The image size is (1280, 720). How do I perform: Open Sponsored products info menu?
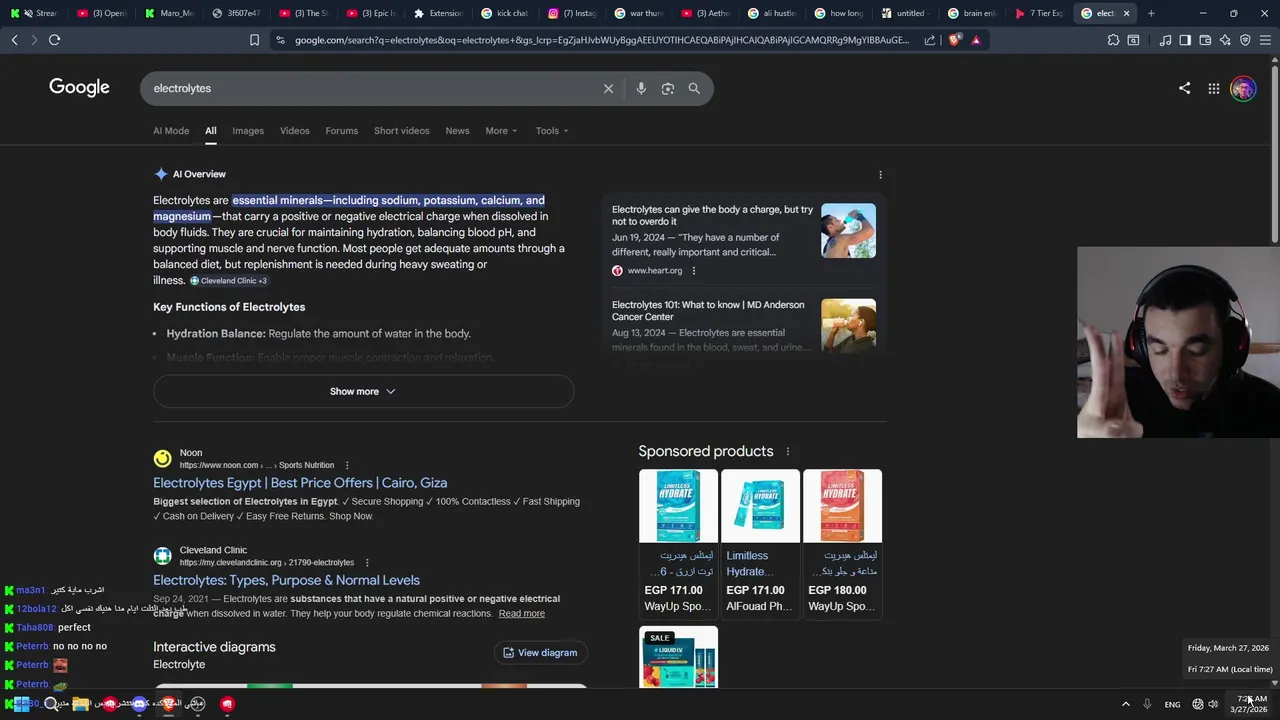point(787,451)
